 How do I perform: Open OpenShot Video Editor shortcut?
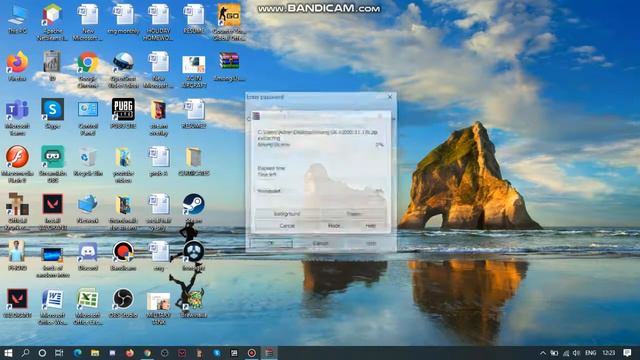click(123, 69)
